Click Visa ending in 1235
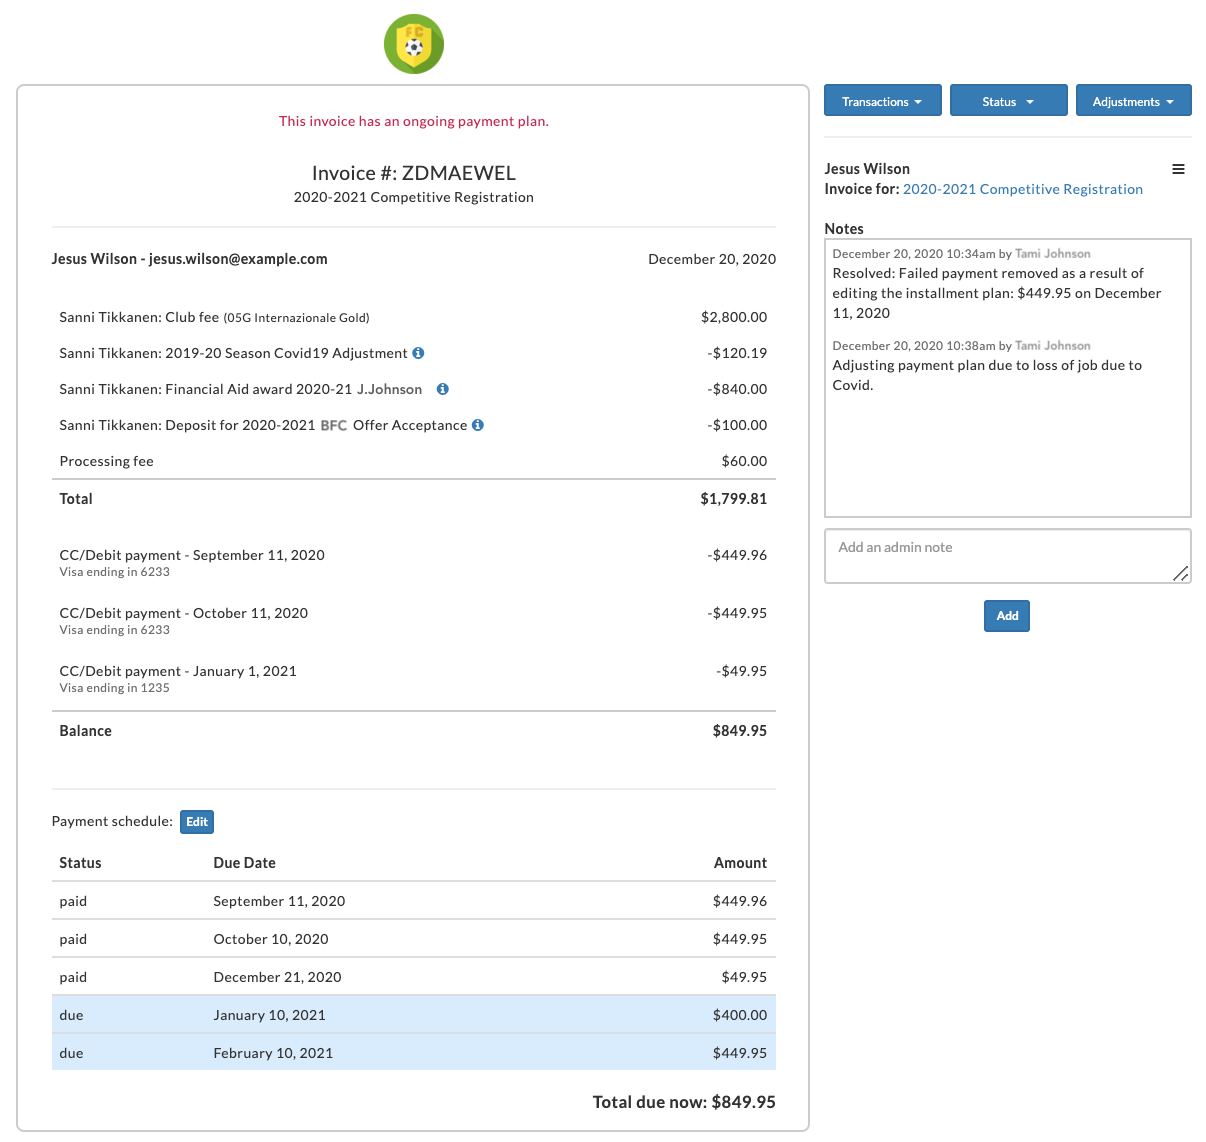1206x1142 pixels. (x=115, y=688)
